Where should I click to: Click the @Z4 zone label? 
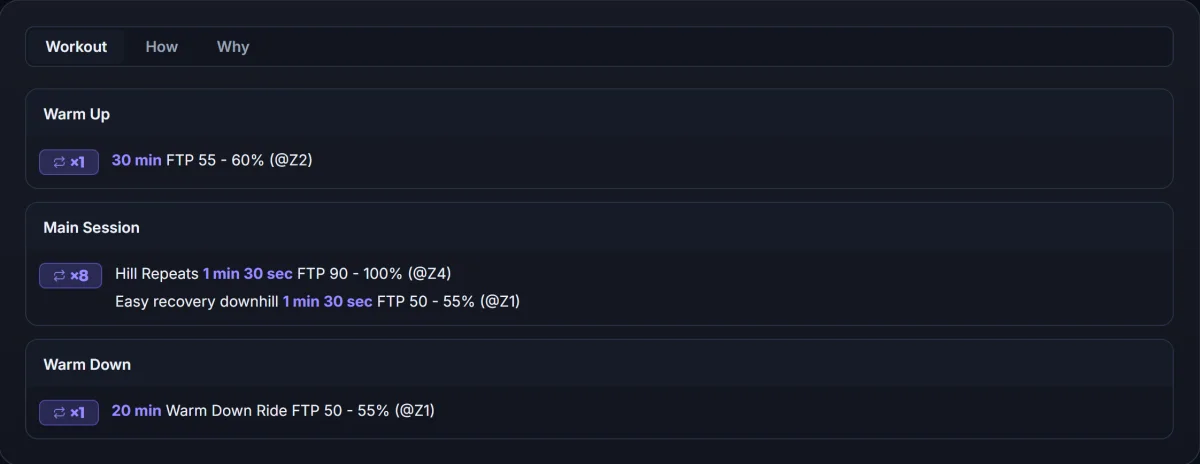[x=434, y=273]
